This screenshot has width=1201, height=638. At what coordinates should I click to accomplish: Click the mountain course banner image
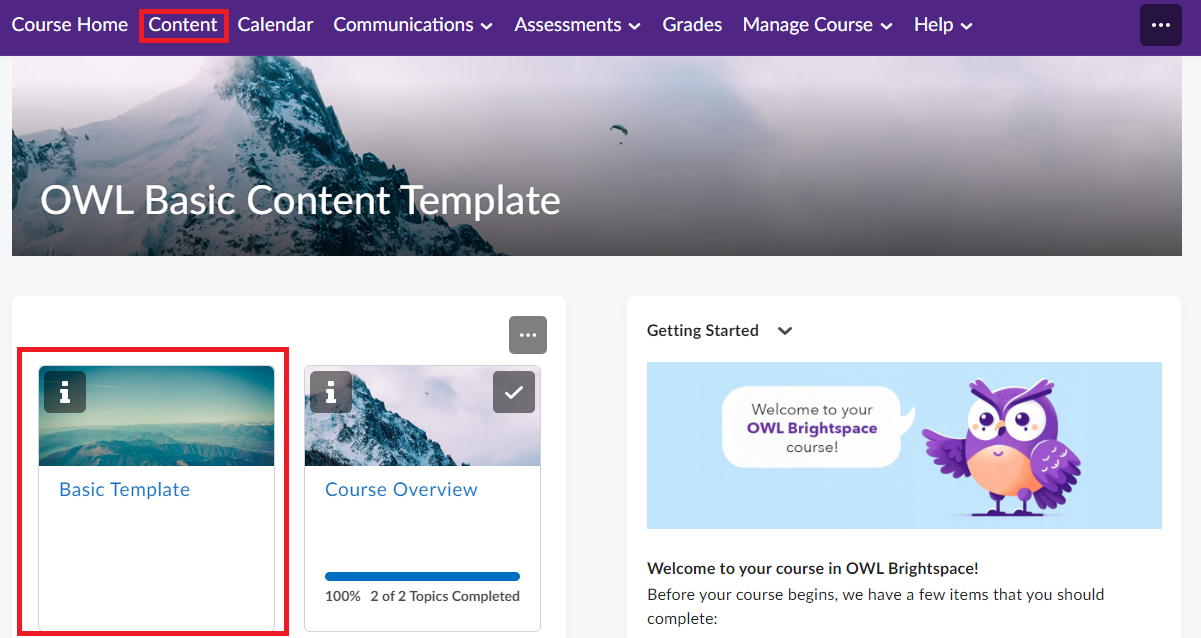[600, 150]
